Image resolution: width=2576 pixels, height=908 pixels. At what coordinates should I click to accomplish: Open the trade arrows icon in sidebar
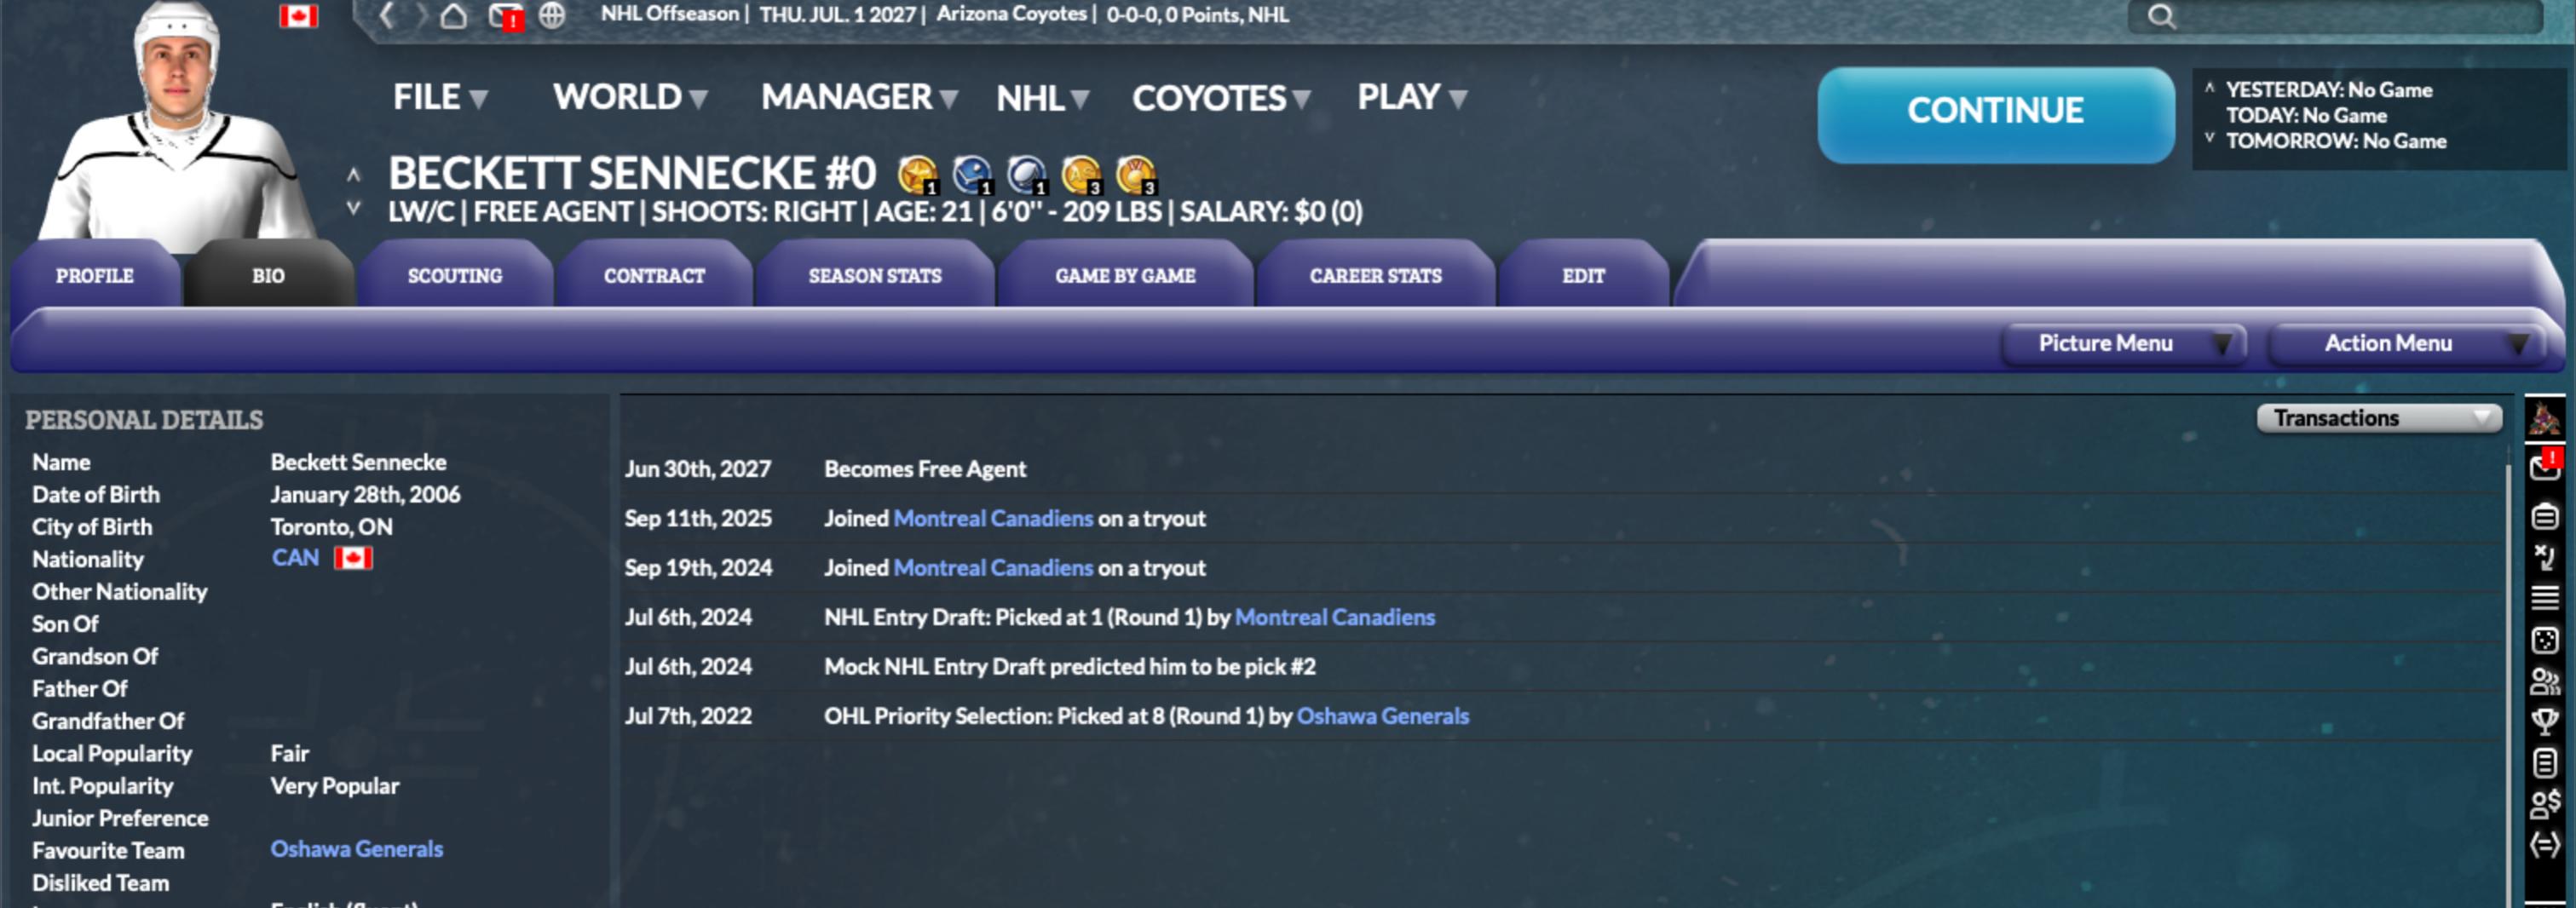pos(2544,845)
